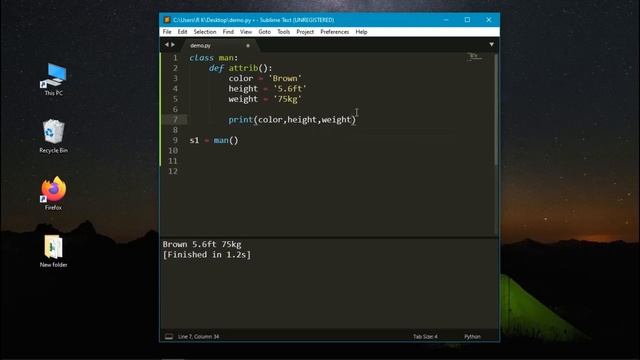
Task: Open the Tab Size: 4 selector
Action: pyautogui.click(x=425, y=336)
